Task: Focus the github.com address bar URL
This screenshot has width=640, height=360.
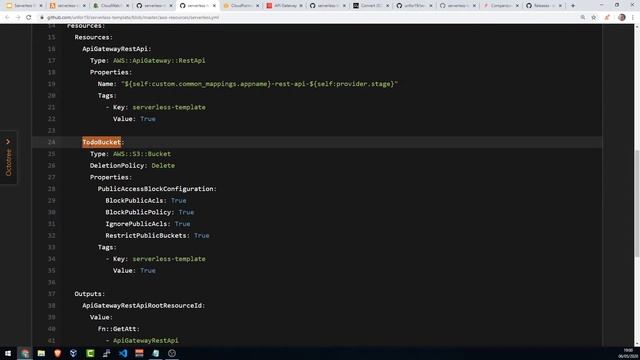Action: pos(133,18)
